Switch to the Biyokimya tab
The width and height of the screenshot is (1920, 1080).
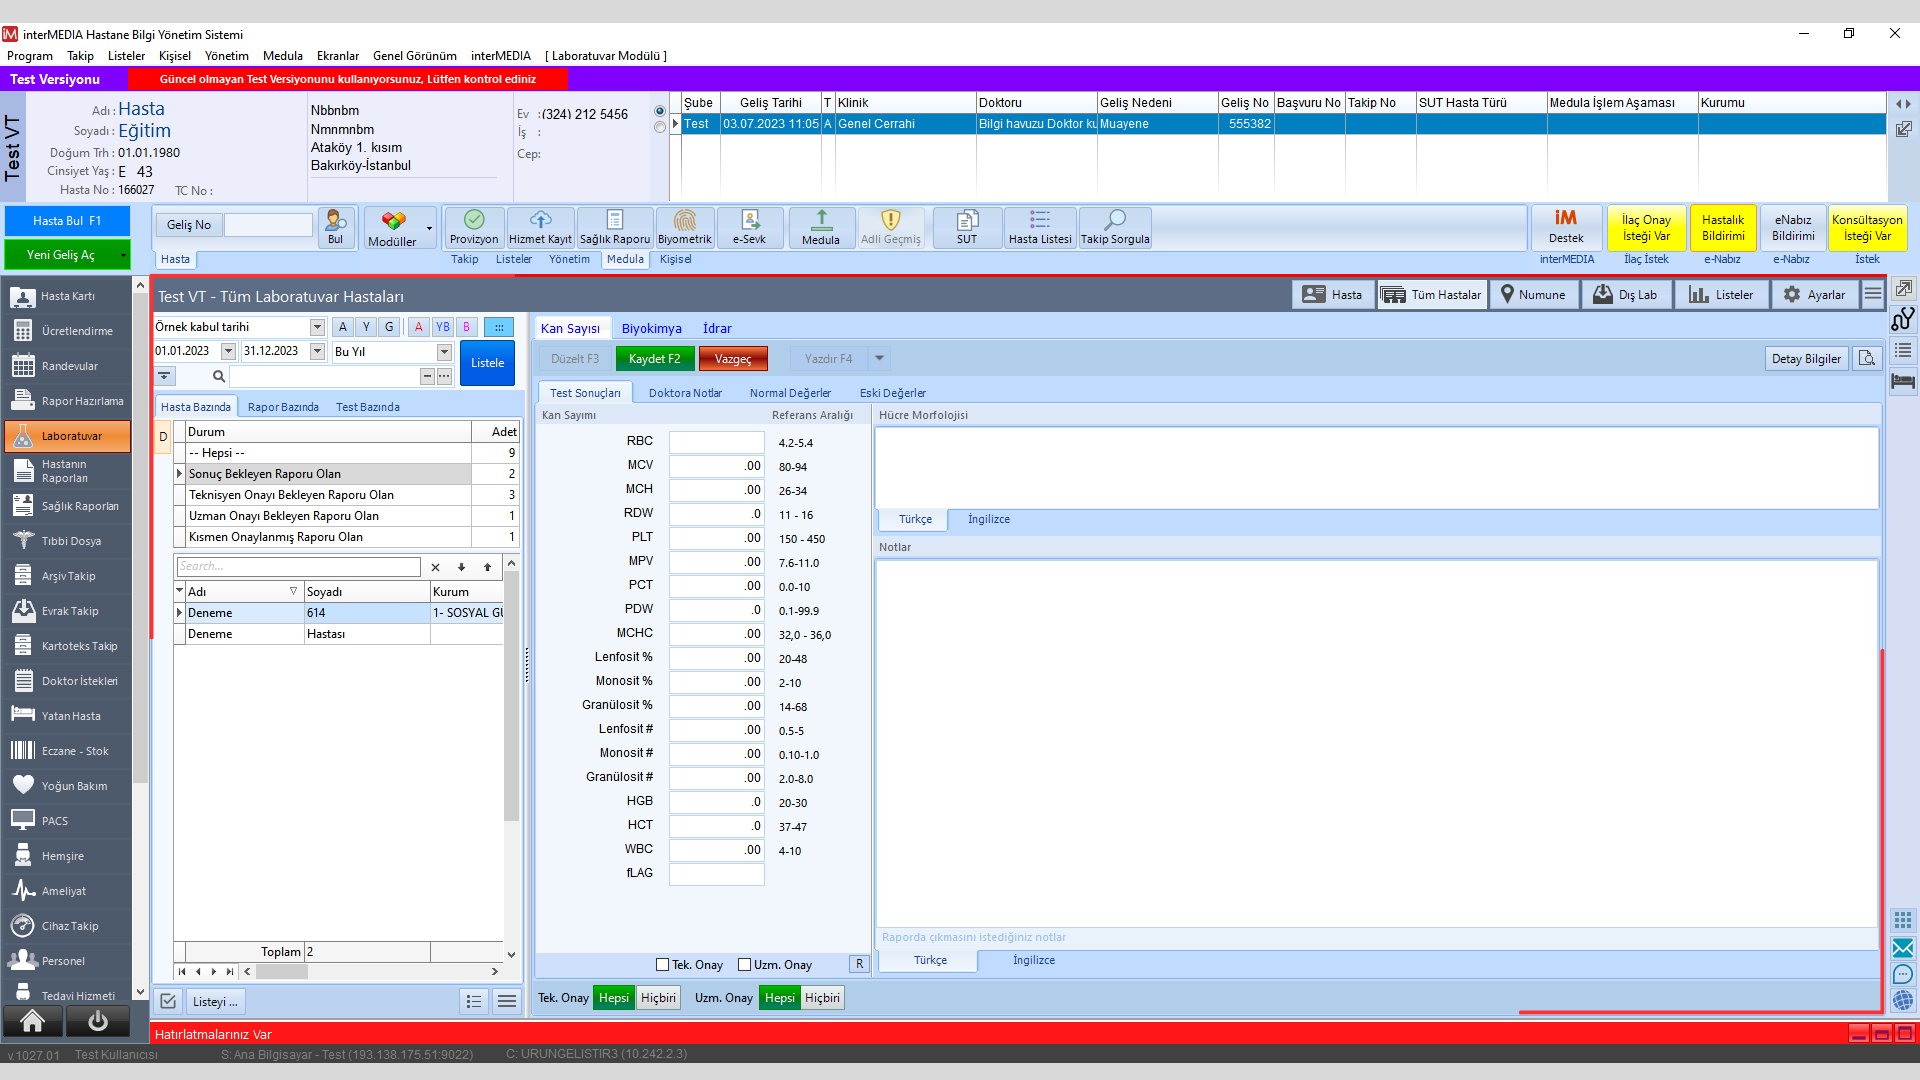tap(651, 328)
